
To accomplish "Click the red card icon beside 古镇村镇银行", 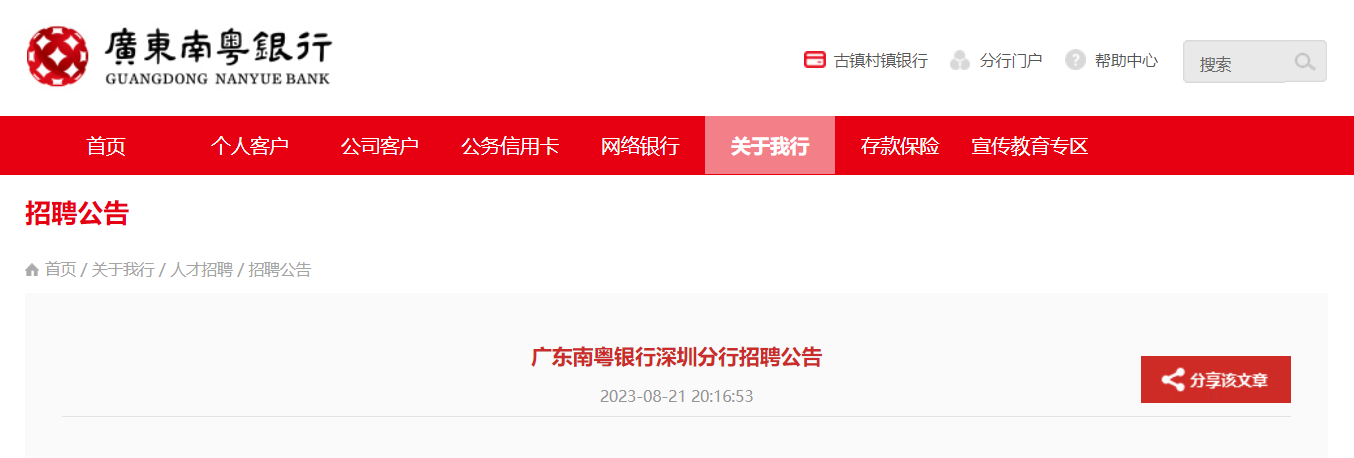I will (815, 60).
